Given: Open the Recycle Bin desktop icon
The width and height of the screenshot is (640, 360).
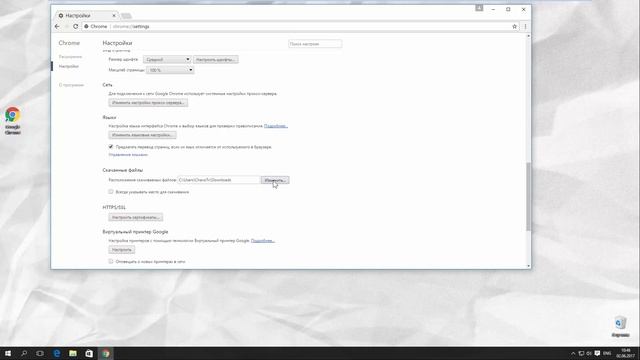Looking at the screenshot, I should pos(620,327).
